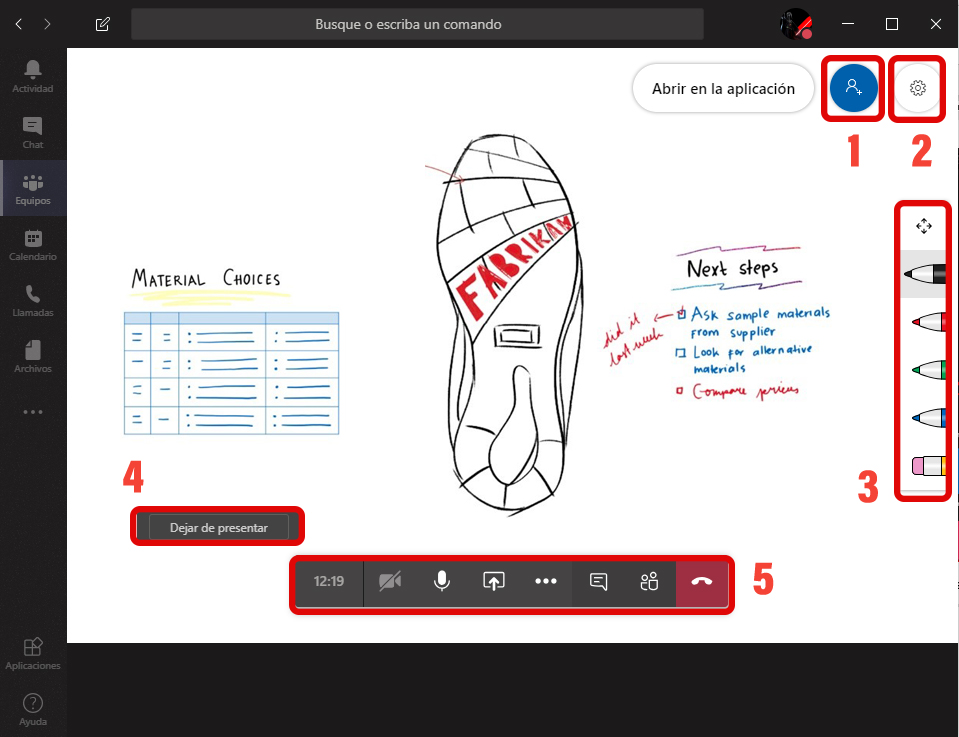Show the meeting chat panel

click(x=598, y=582)
